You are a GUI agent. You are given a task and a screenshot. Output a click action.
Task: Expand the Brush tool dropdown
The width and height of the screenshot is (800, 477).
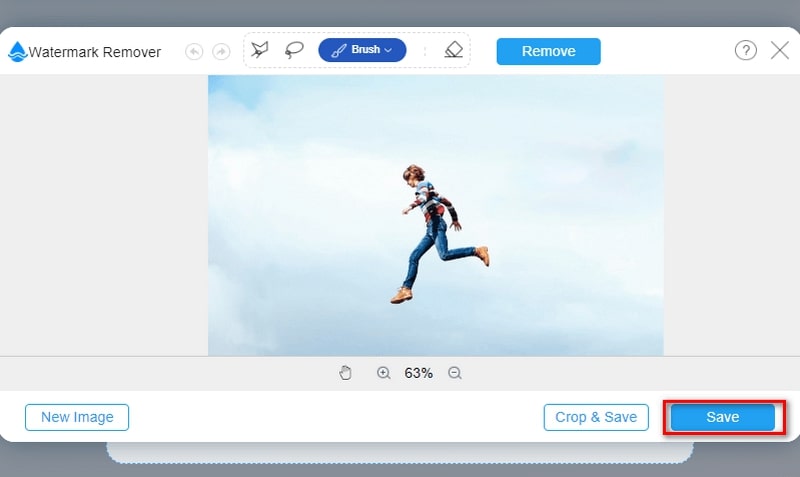(x=361, y=50)
